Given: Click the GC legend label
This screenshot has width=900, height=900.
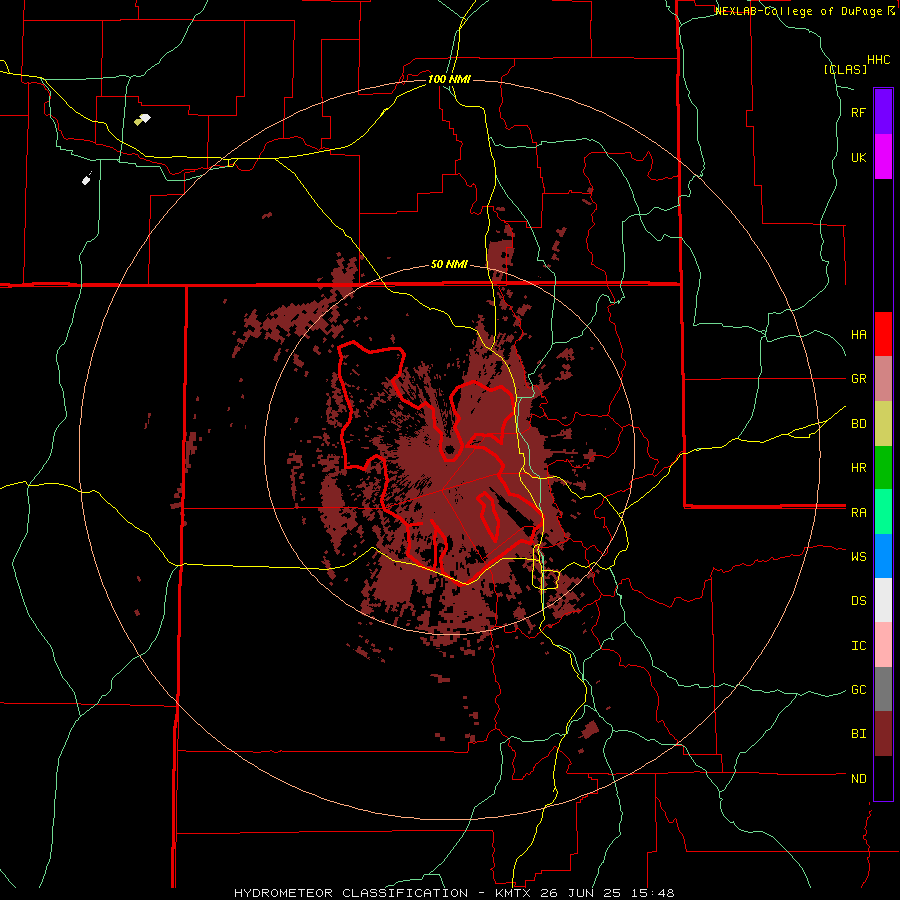Looking at the screenshot, I should pyautogui.click(x=858, y=690).
